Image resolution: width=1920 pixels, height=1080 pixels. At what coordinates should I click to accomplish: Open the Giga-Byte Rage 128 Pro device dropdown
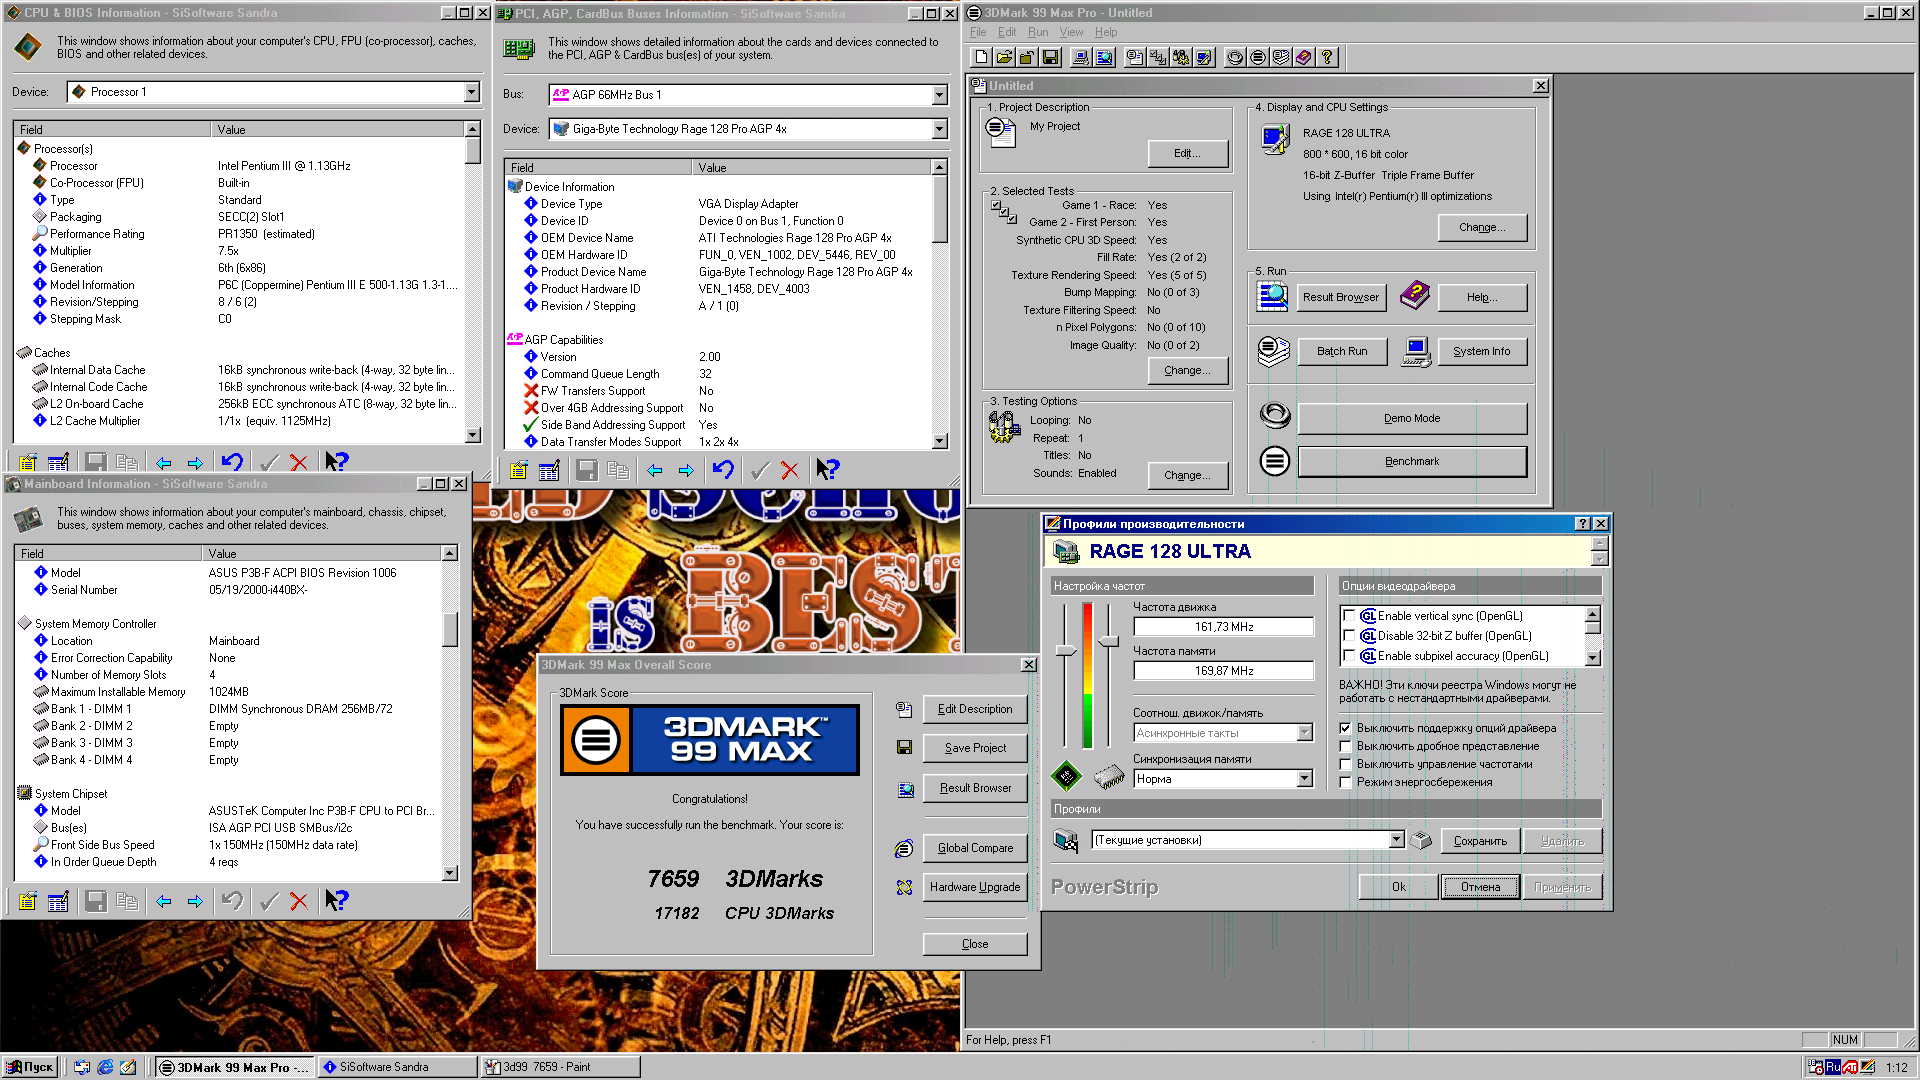tap(939, 129)
